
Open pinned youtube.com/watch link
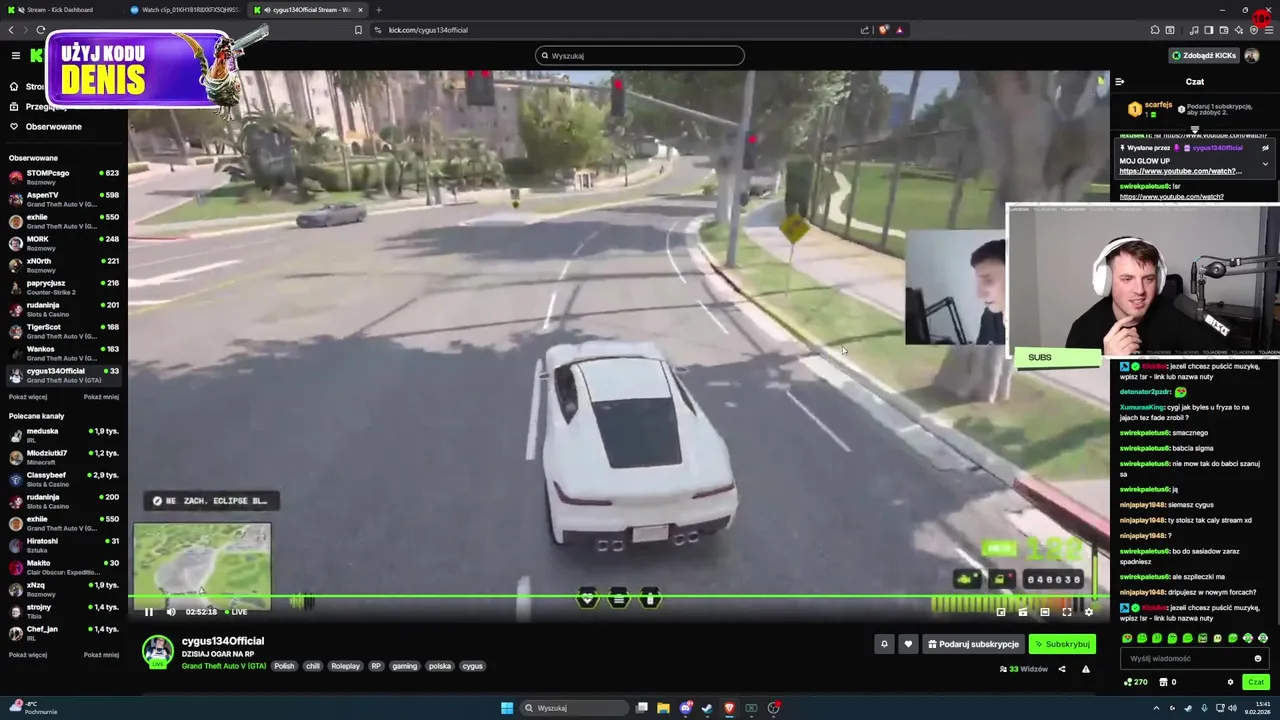(x=1180, y=171)
